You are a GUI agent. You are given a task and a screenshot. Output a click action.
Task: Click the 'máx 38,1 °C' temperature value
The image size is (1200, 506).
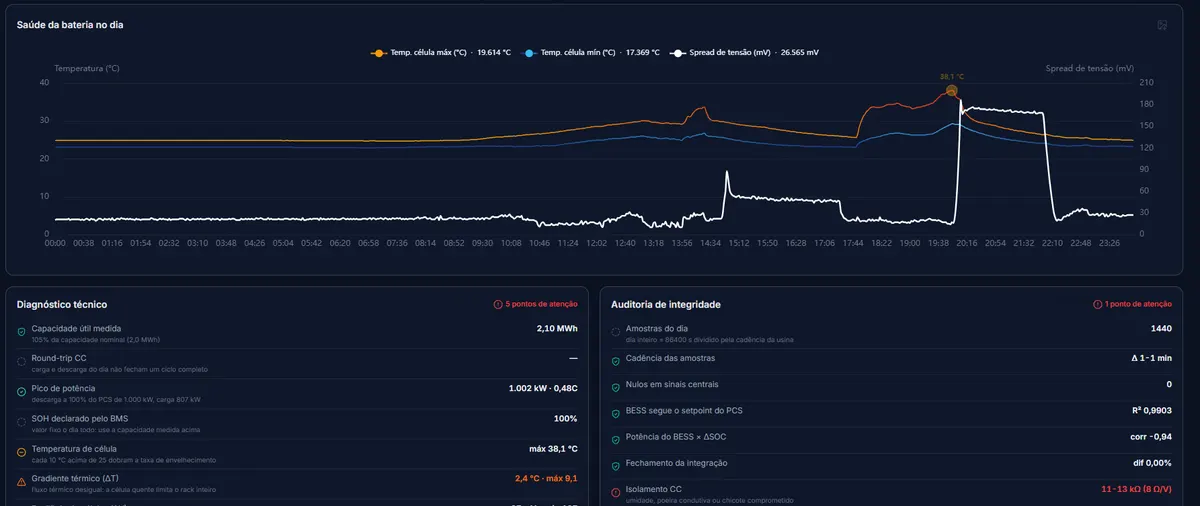(554, 449)
